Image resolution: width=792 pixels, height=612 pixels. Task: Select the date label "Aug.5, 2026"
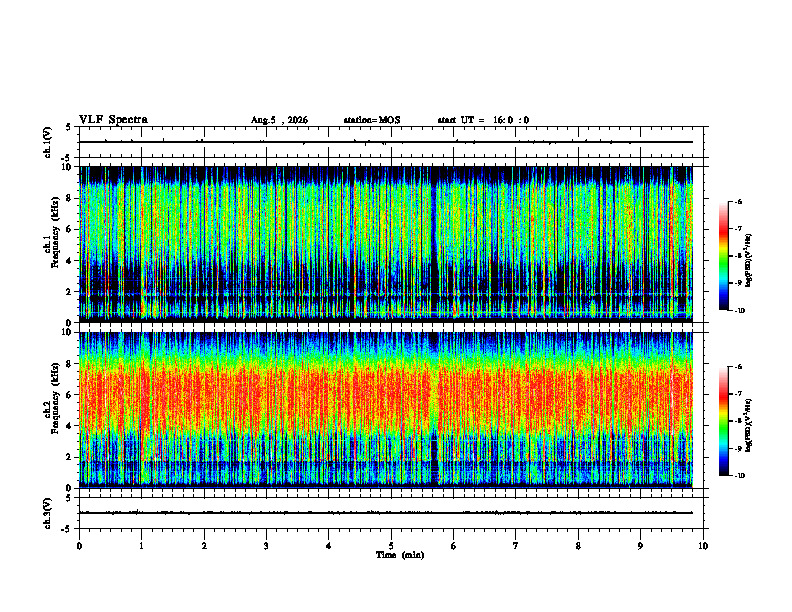click(x=279, y=120)
